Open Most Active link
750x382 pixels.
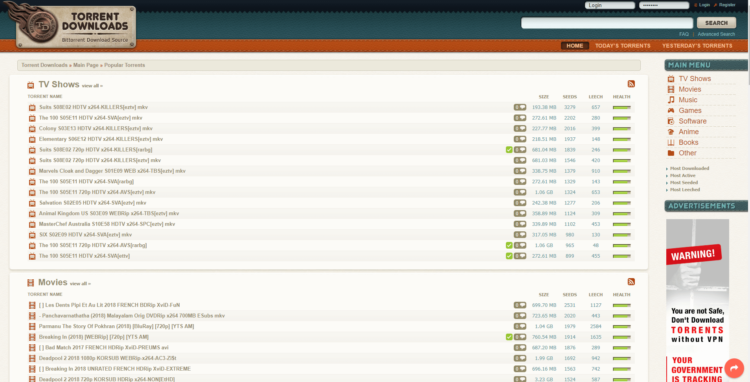click(683, 175)
